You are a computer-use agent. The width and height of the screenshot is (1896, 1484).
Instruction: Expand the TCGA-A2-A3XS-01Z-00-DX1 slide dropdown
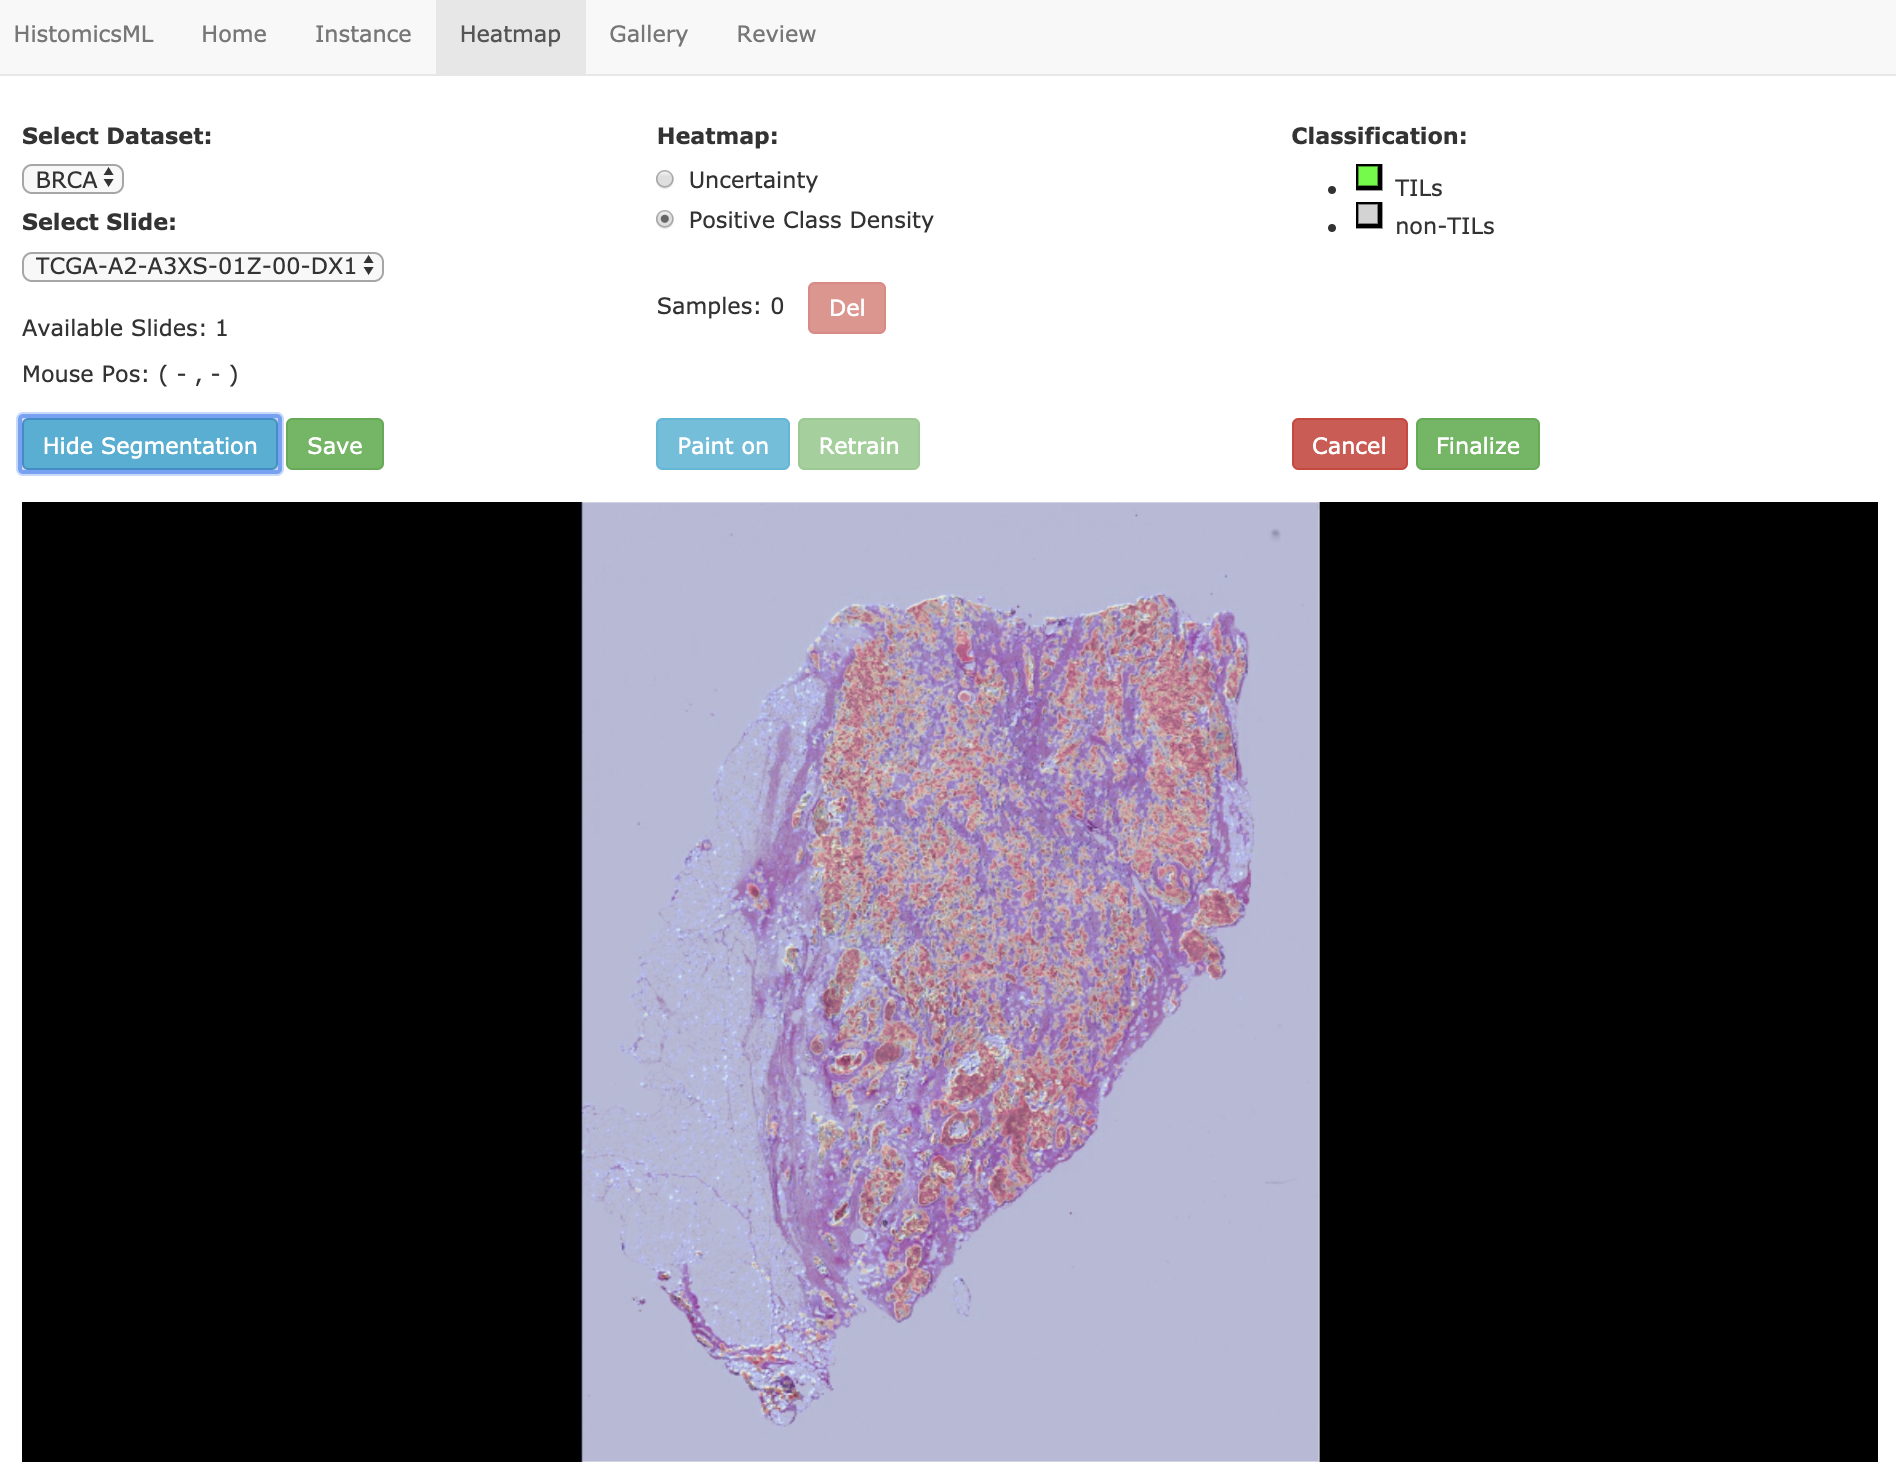tap(203, 266)
